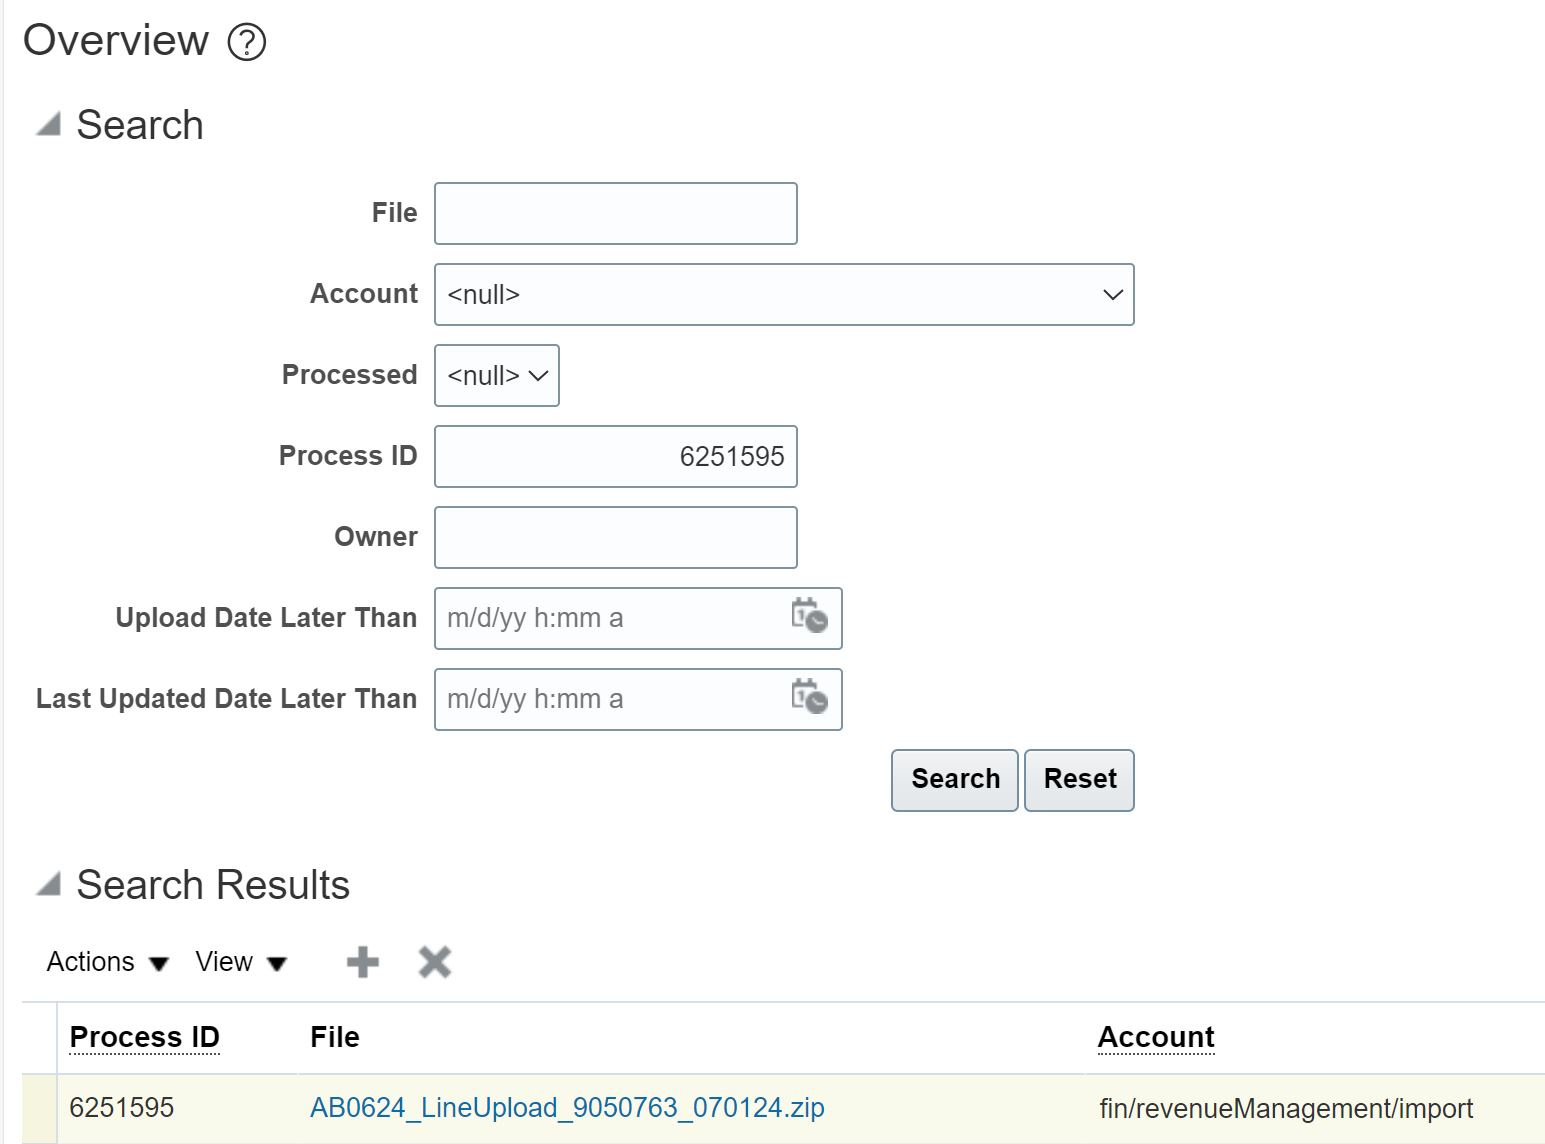
Task: Click the View dropdown arrow icon
Action: [x=278, y=964]
